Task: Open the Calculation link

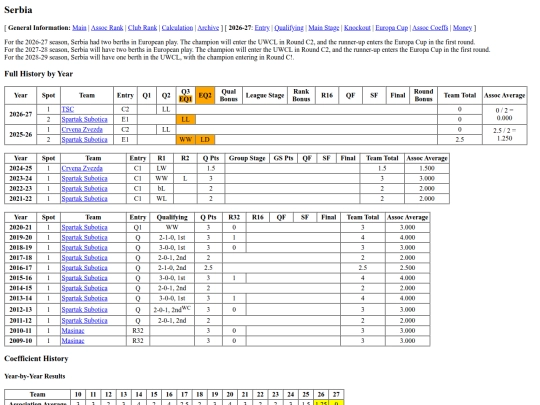Action: coord(177,28)
